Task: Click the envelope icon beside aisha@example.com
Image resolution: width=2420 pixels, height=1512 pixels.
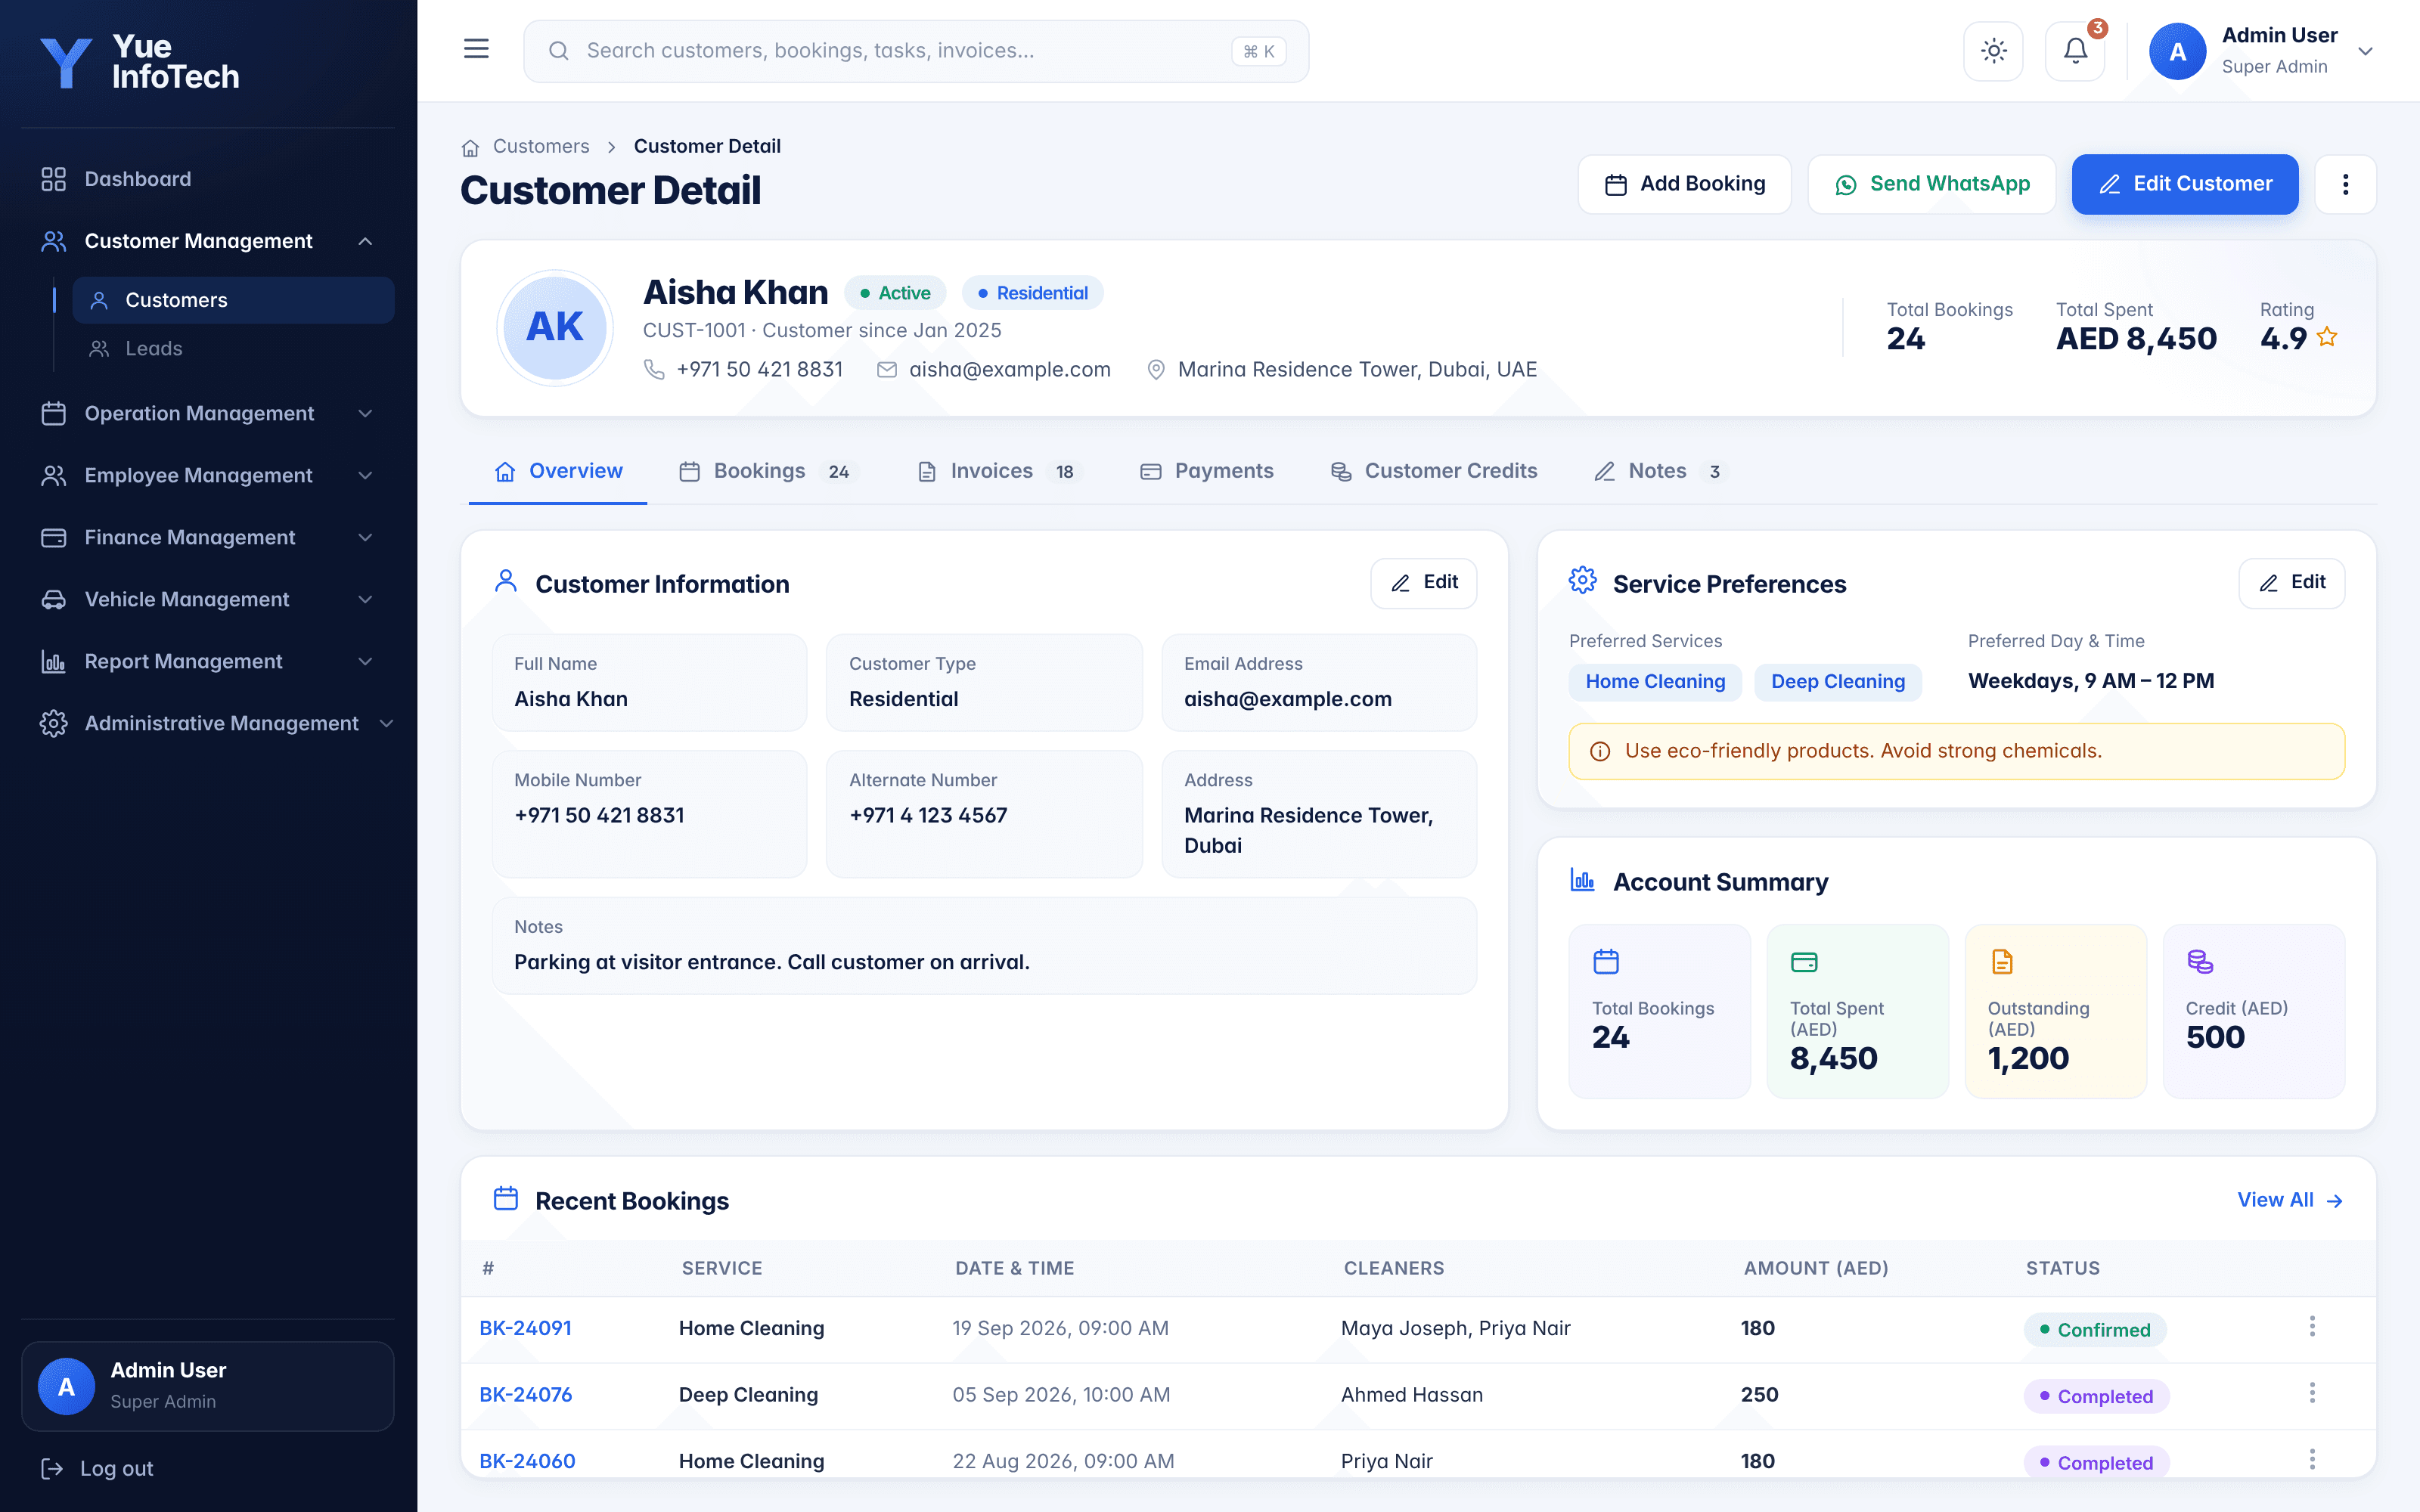Action: click(886, 370)
